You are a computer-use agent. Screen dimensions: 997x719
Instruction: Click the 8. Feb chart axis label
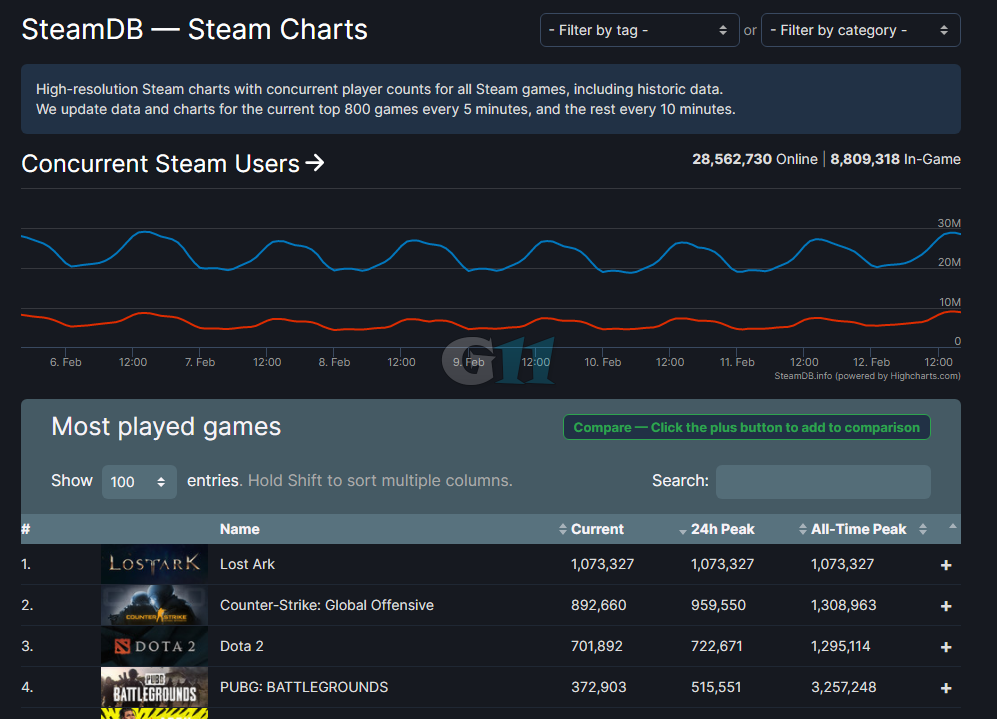tap(334, 362)
